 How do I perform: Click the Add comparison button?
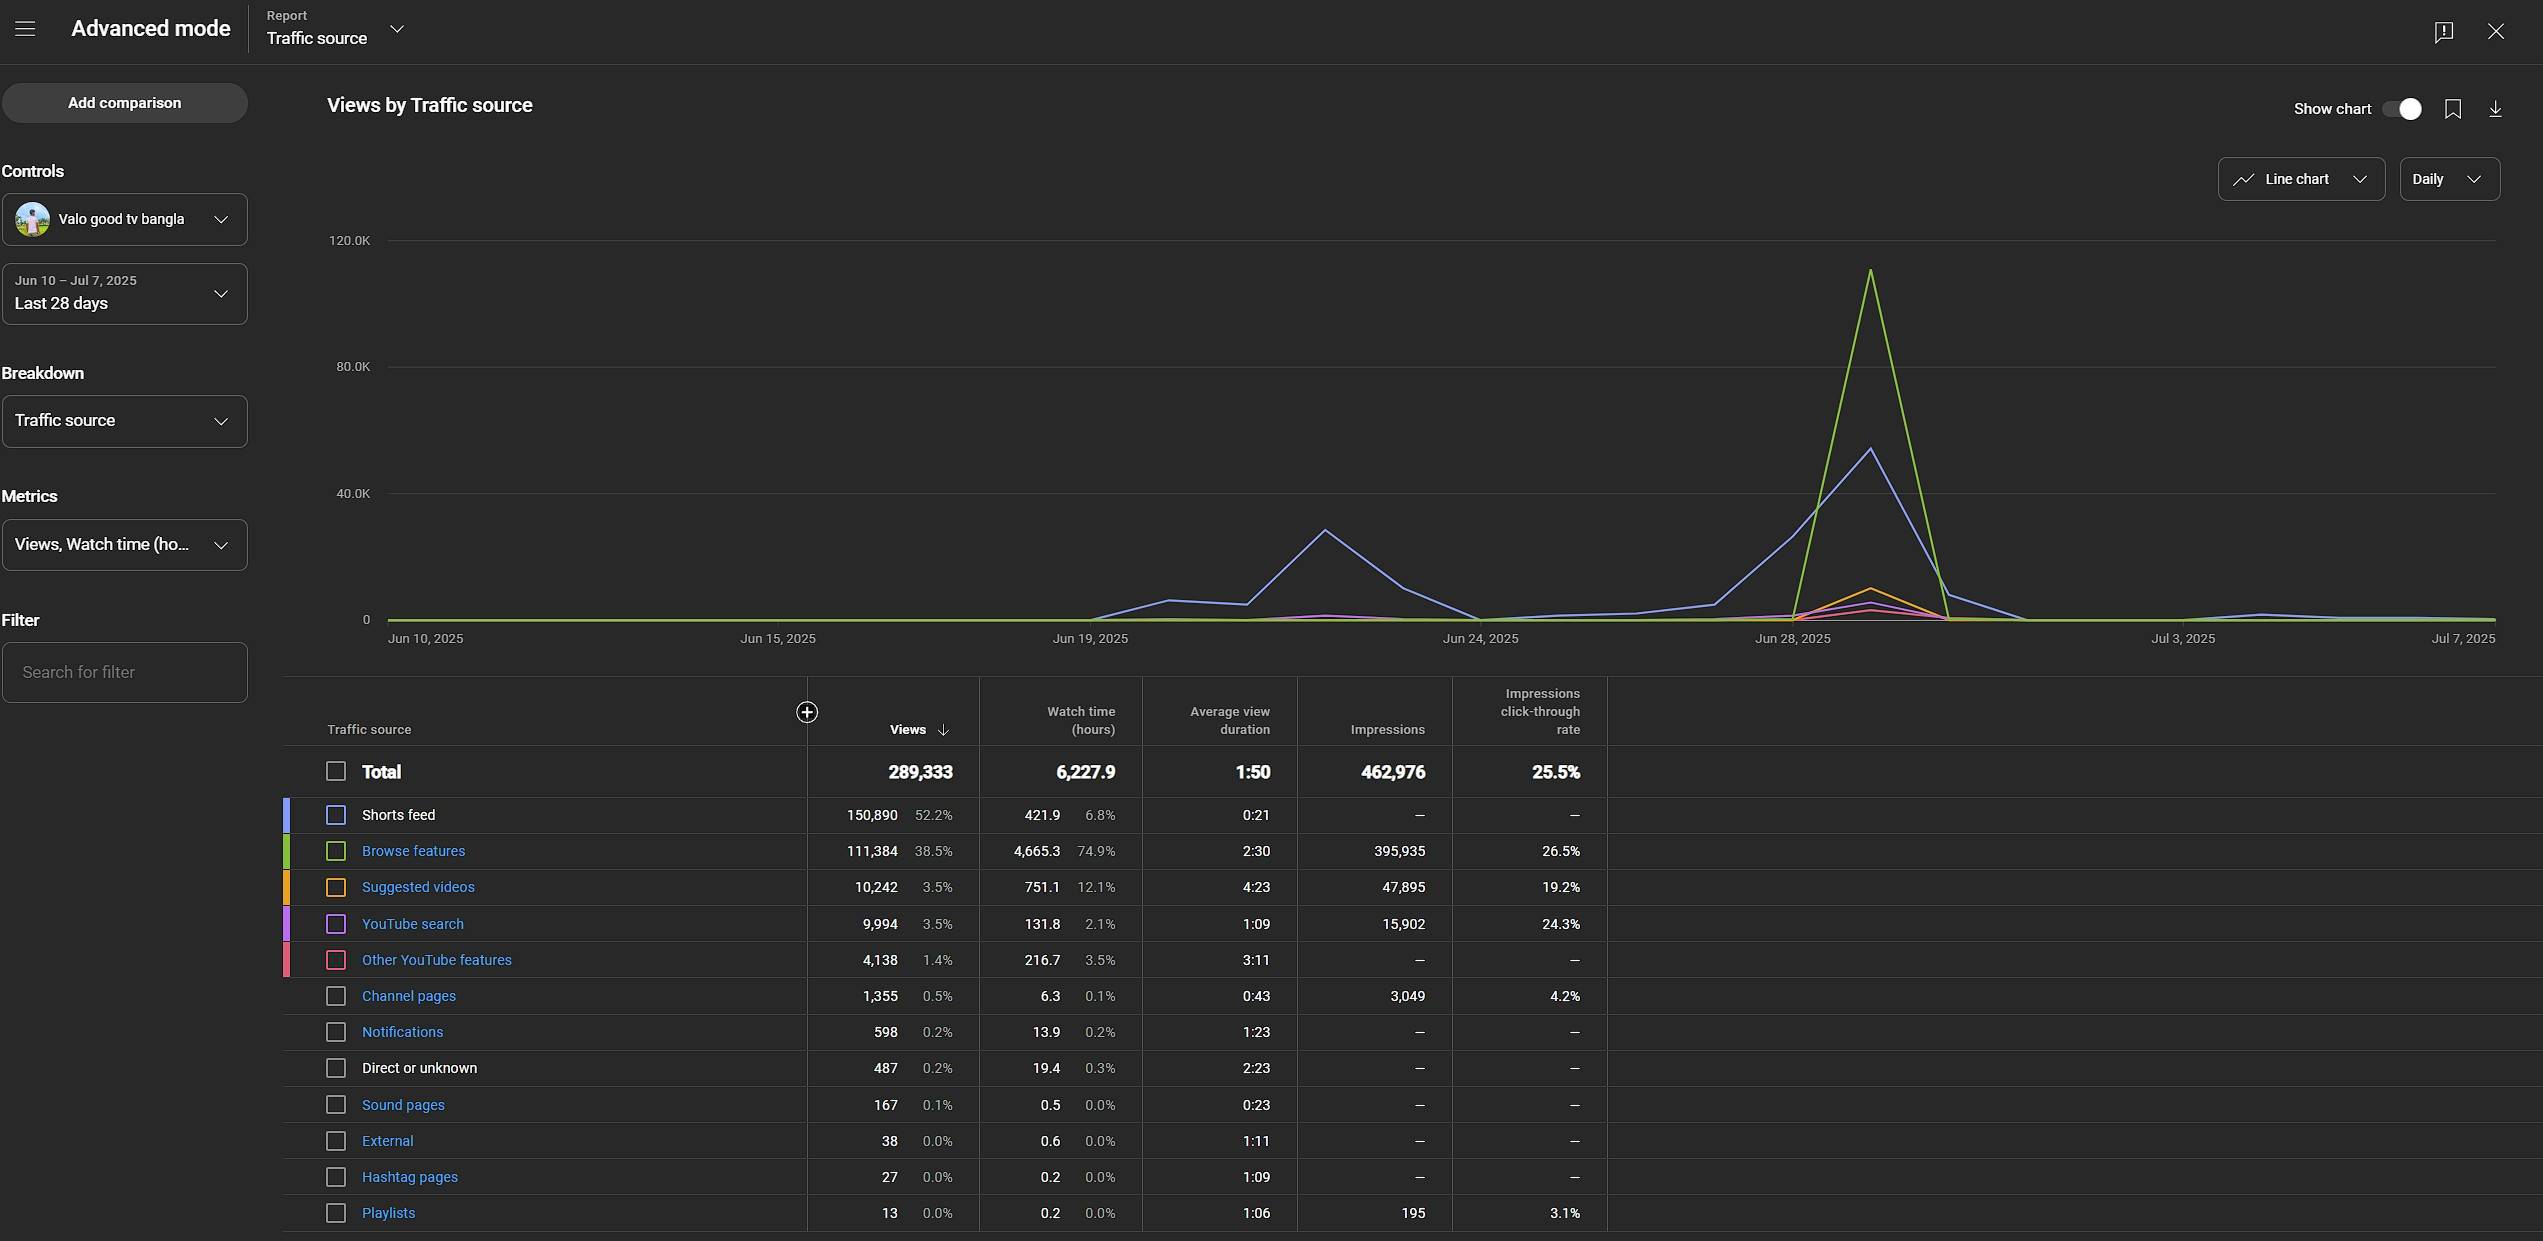pos(124,103)
